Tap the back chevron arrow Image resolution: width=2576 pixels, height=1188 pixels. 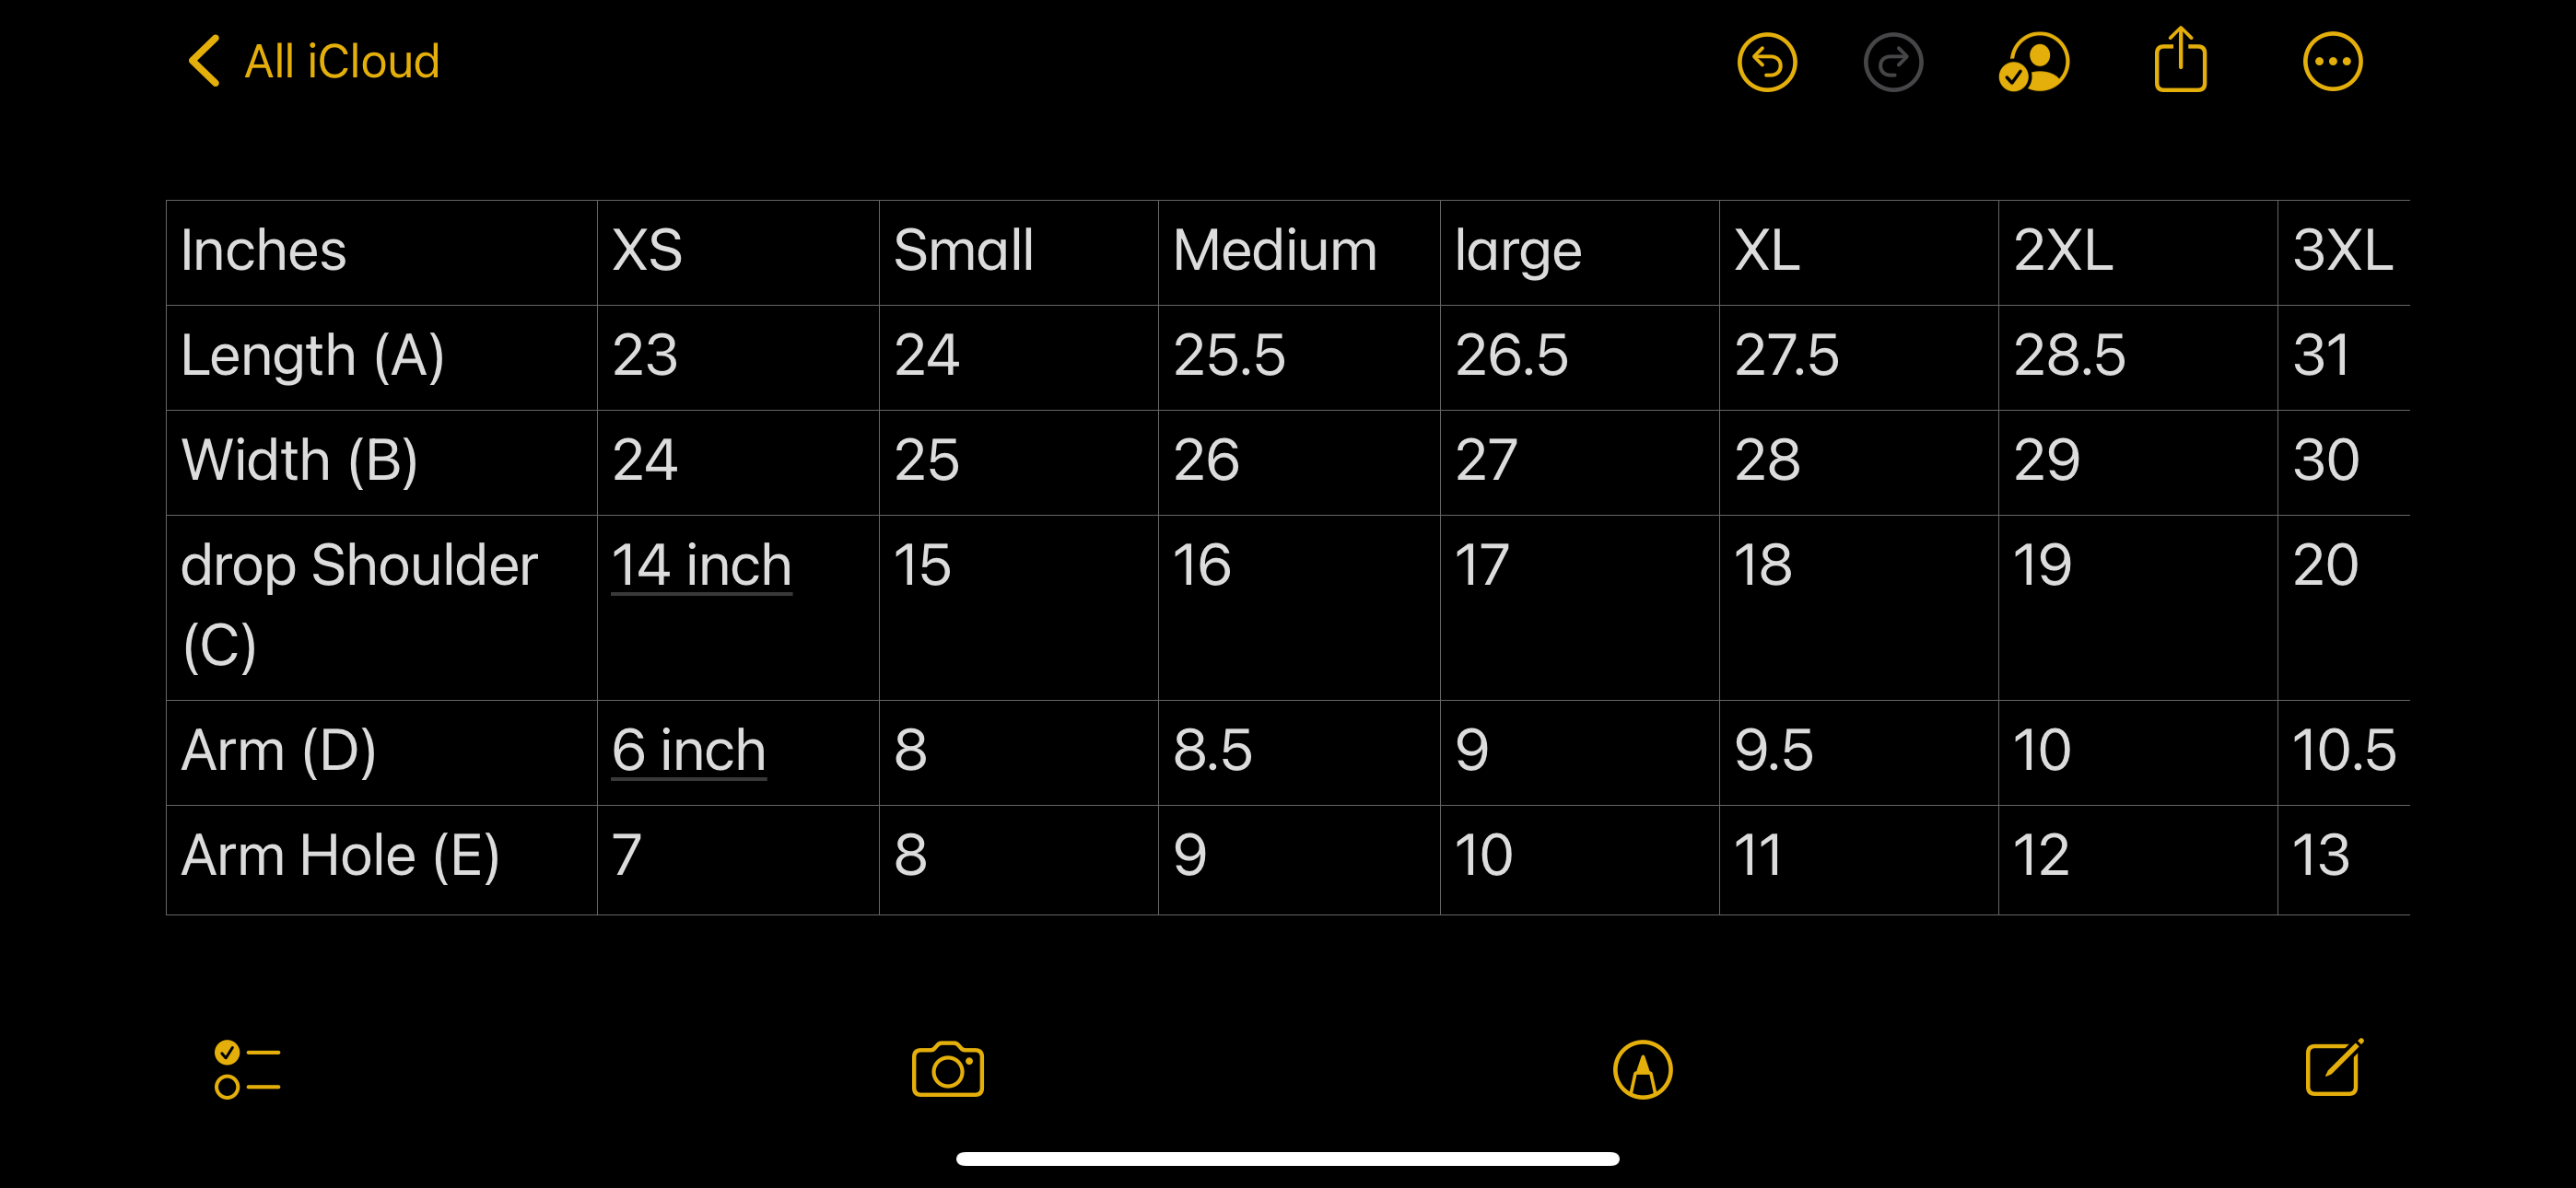pos(204,62)
